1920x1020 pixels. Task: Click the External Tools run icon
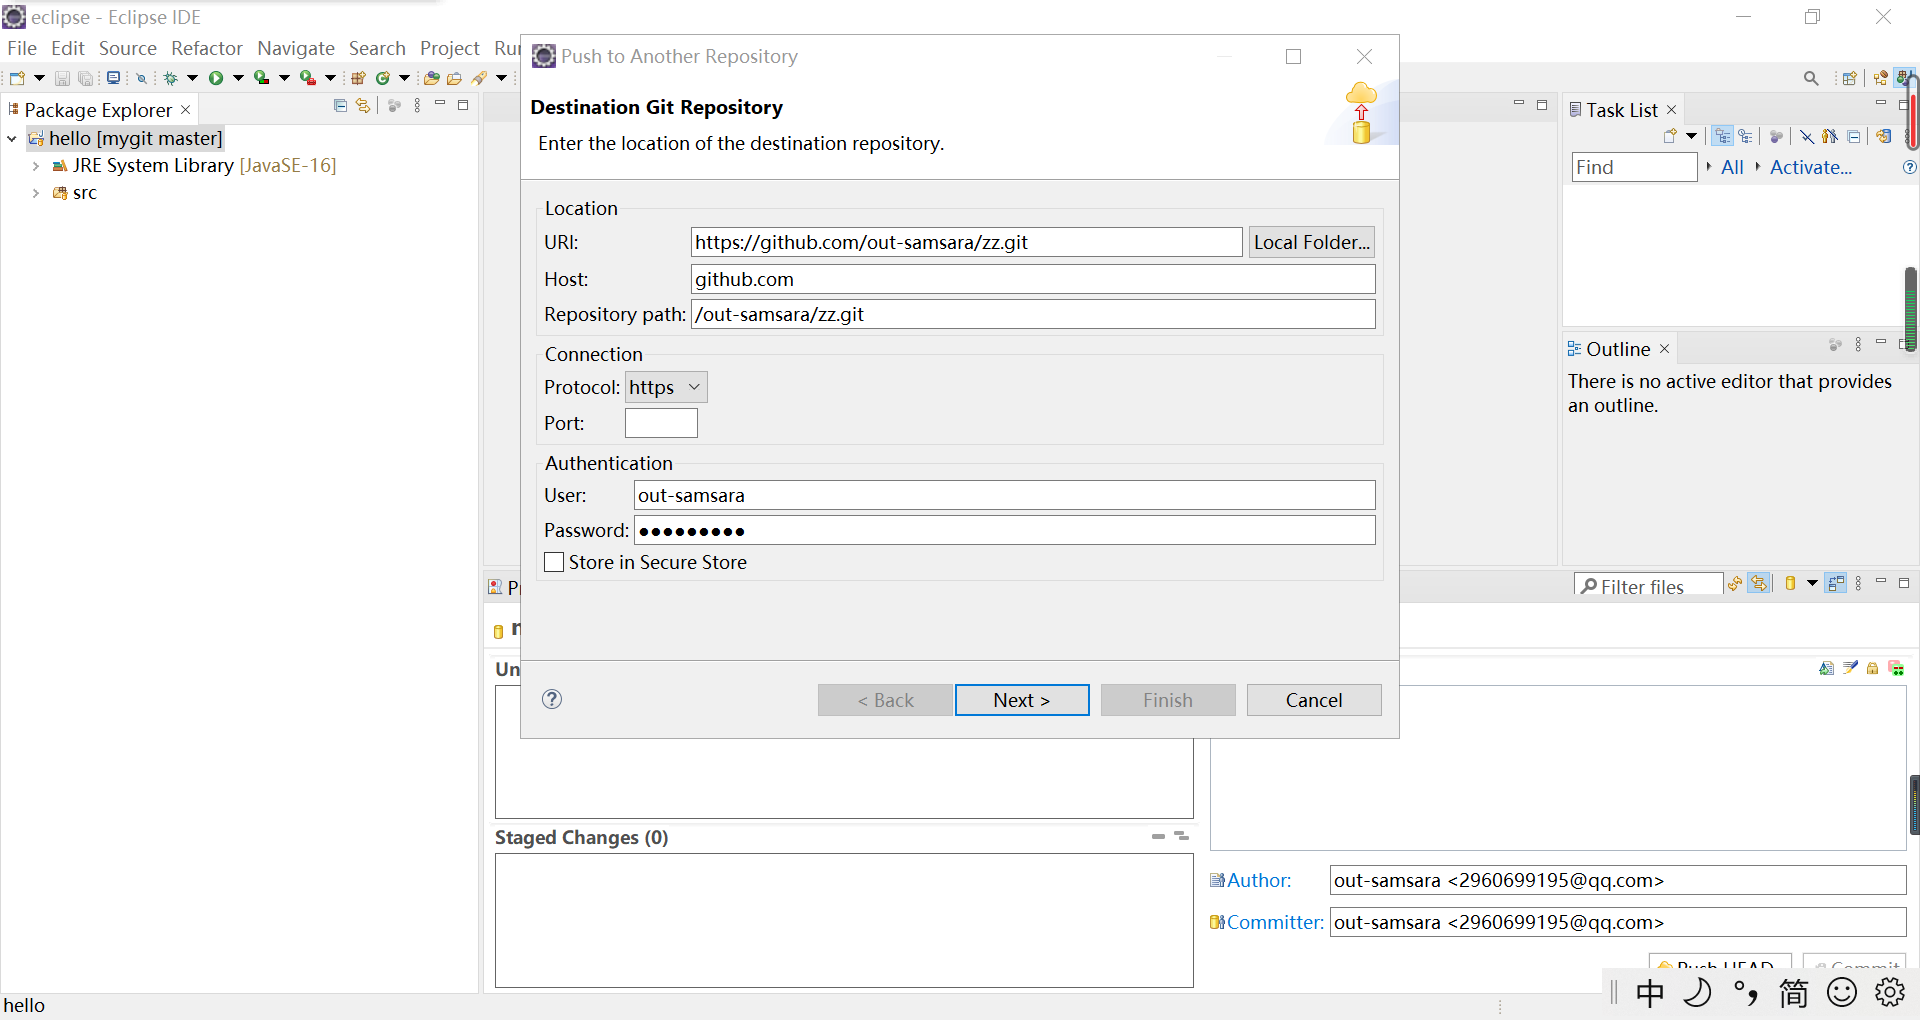point(308,78)
